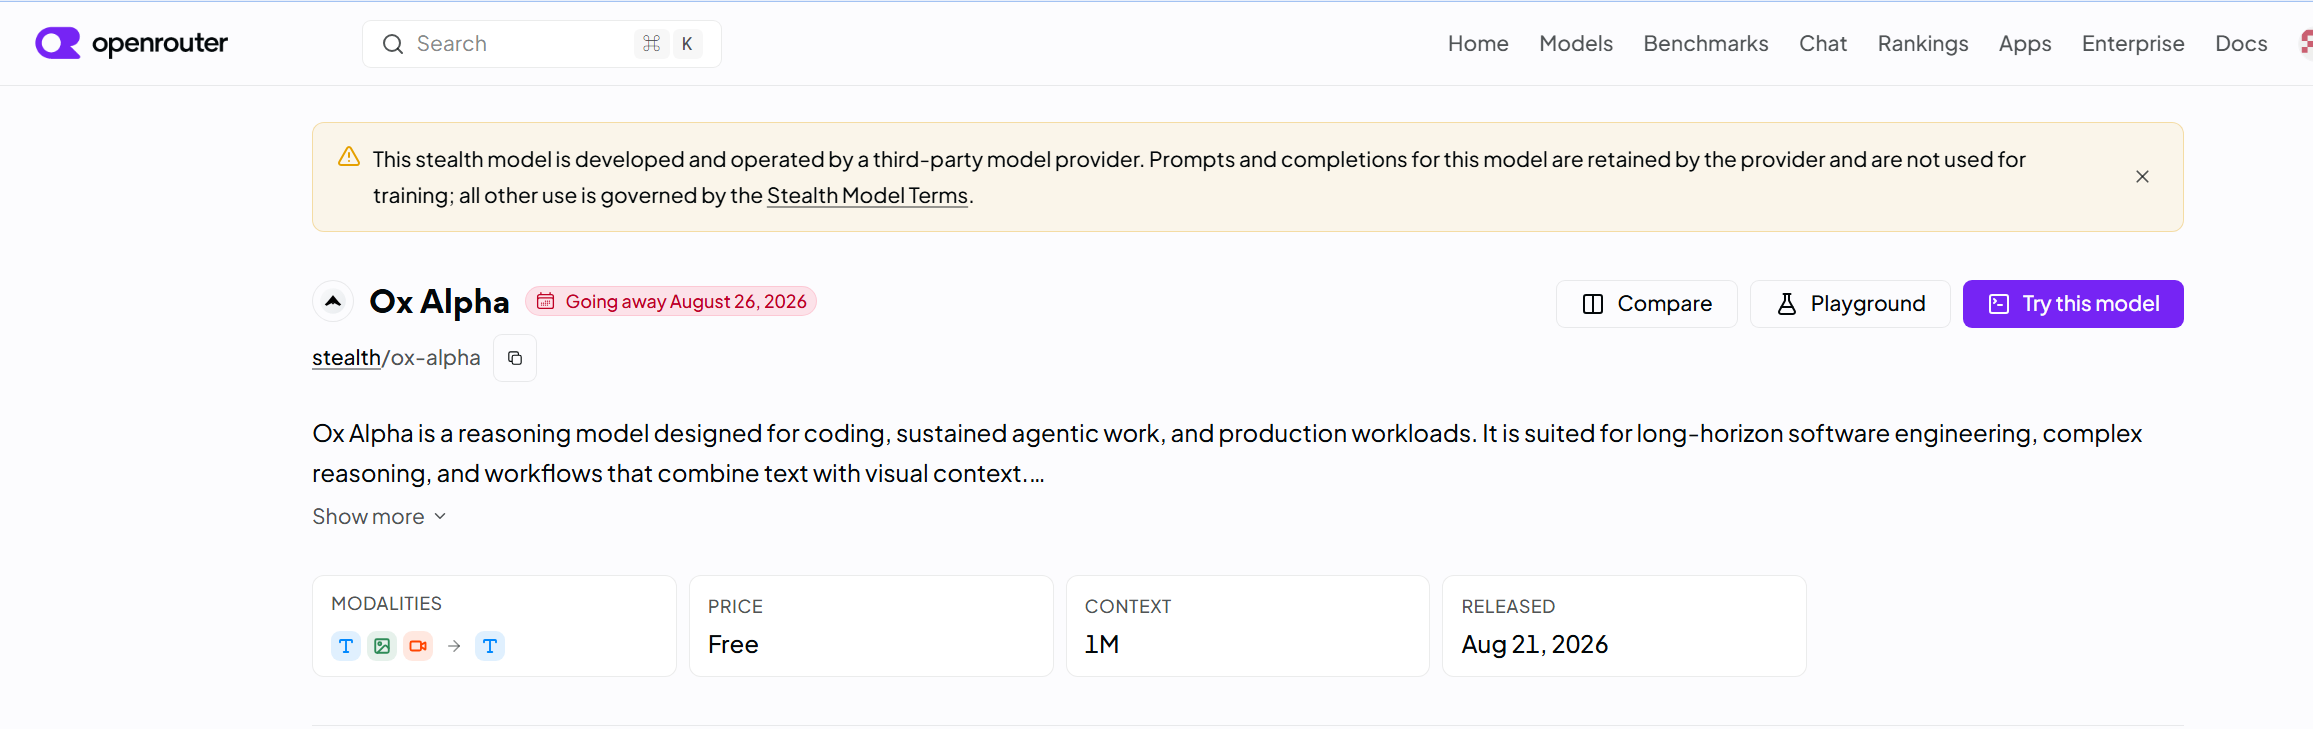Viewport: 2313px width, 729px height.
Task: Open the Stealth Model Terms link
Action: (x=867, y=196)
